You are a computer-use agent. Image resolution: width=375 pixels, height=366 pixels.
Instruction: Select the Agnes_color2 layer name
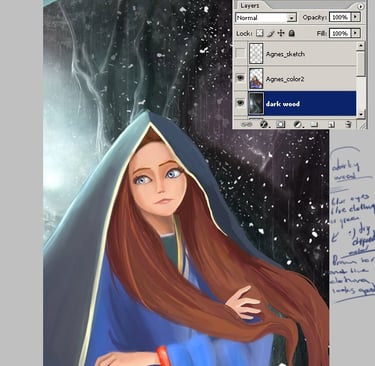(285, 79)
